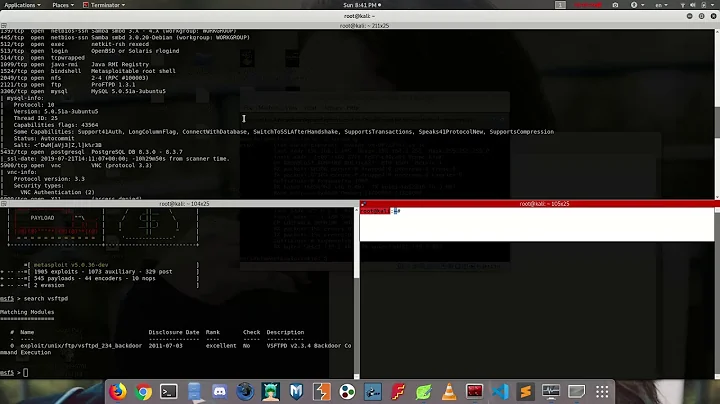Open Metasploit Framework M shield icon
This screenshot has width=720, height=404.
click(x=296, y=392)
